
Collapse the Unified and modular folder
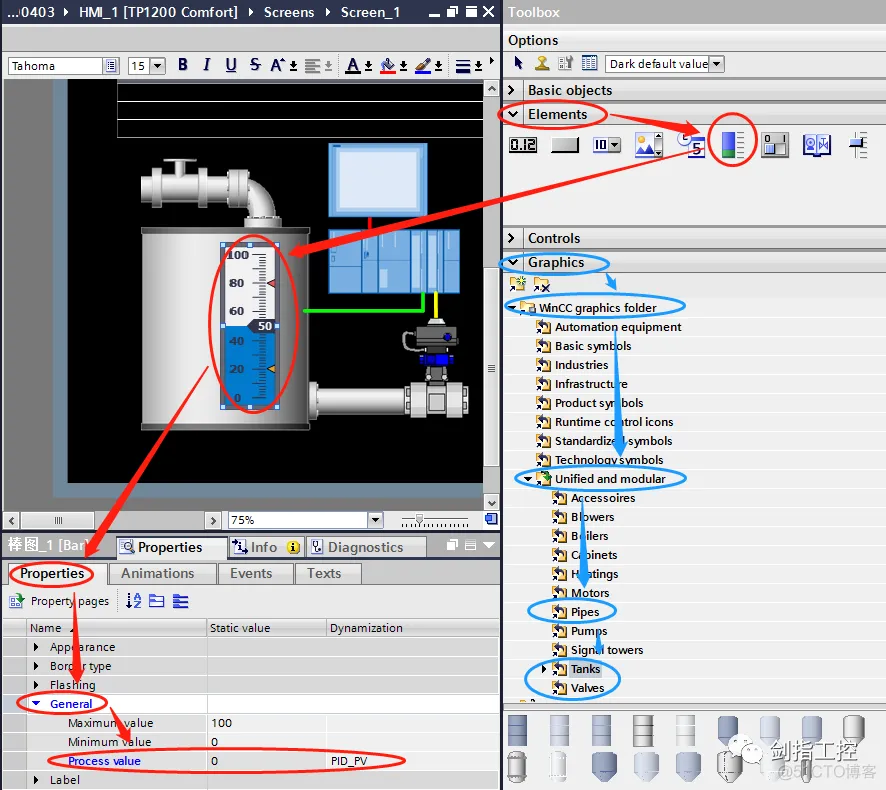528,479
